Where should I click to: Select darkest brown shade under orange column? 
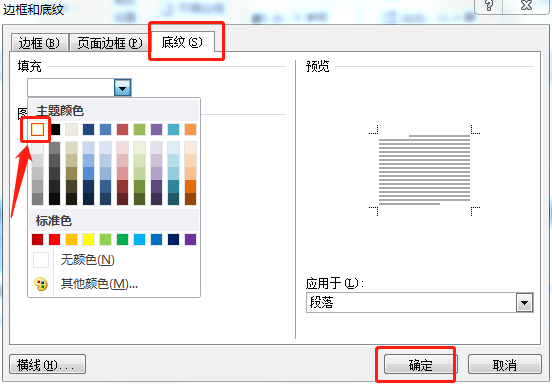click(x=190, y=199)
